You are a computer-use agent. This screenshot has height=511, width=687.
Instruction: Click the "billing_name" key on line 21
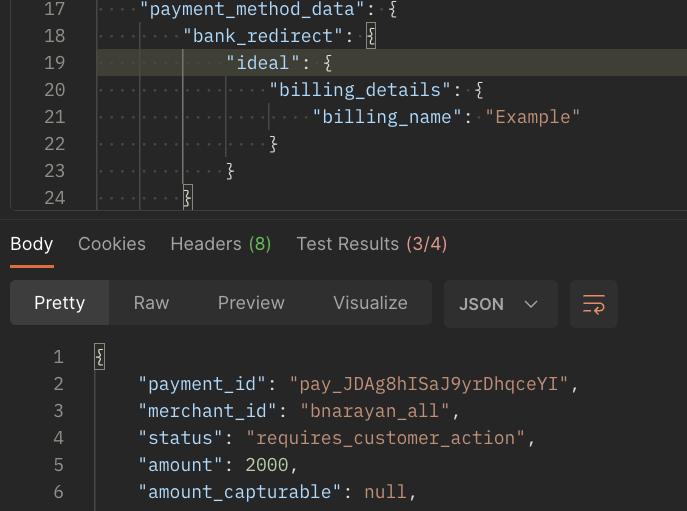point(387,117)
